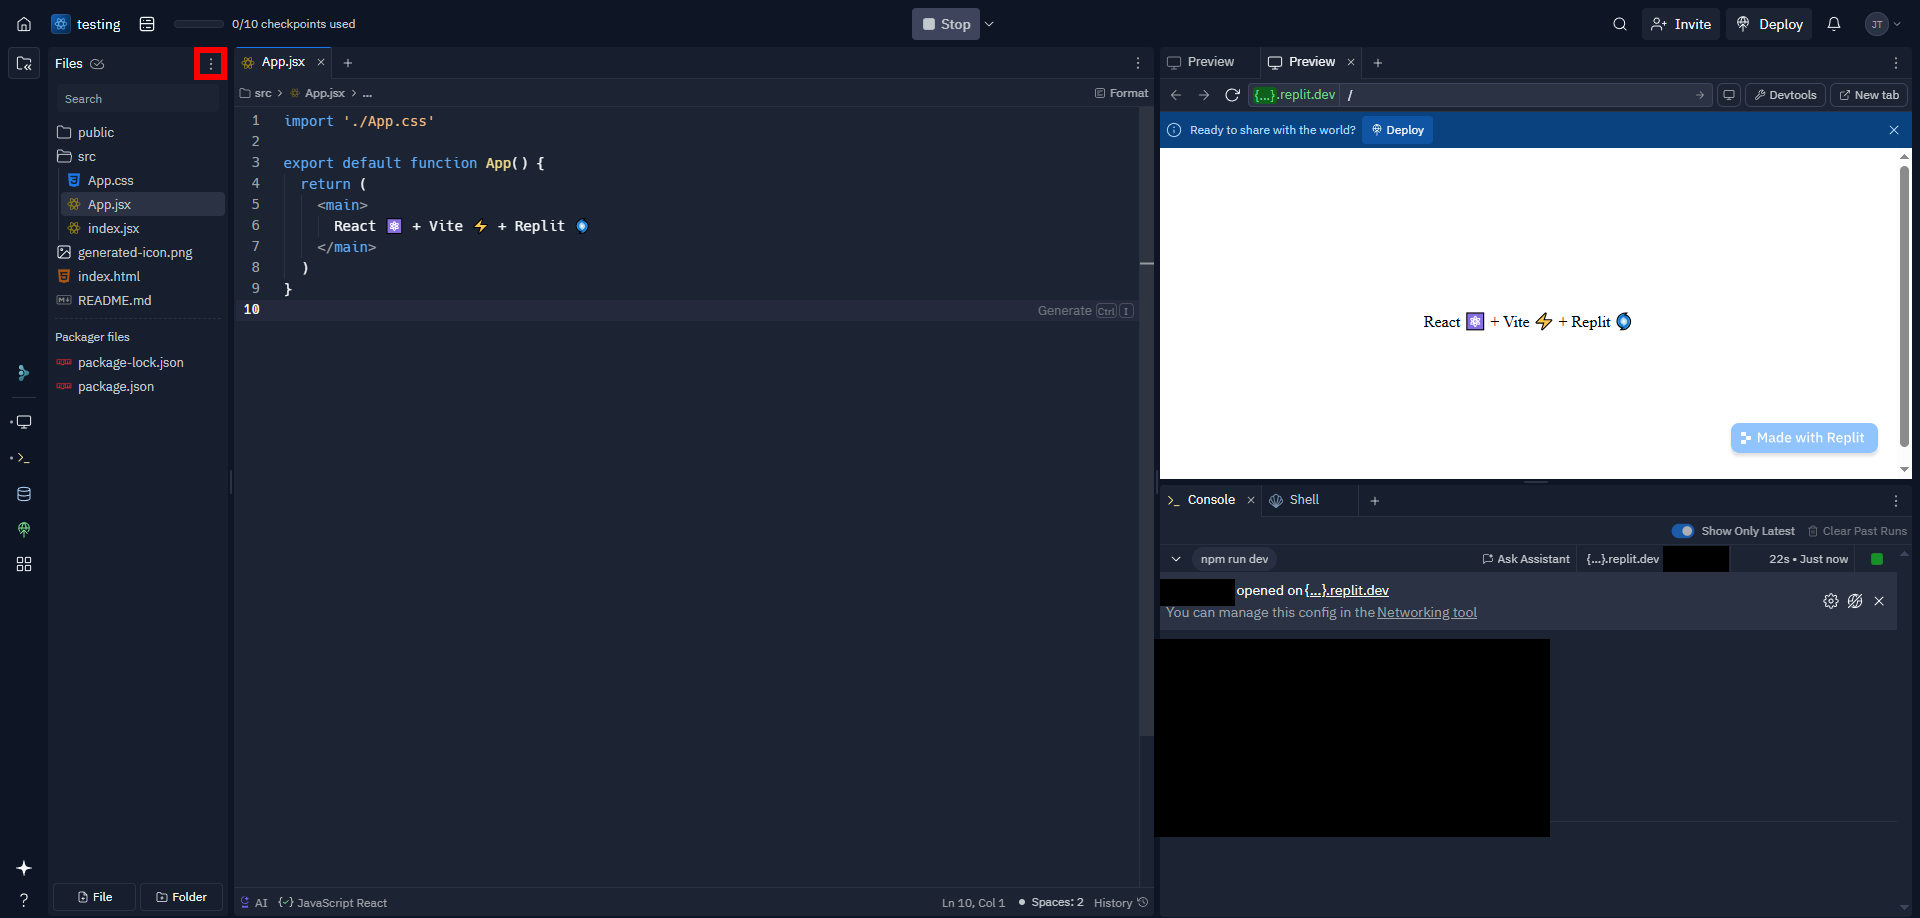Toggle the file explorer sidebar icon
This screenshot has width=1920, height=918.
click(24, 63)
